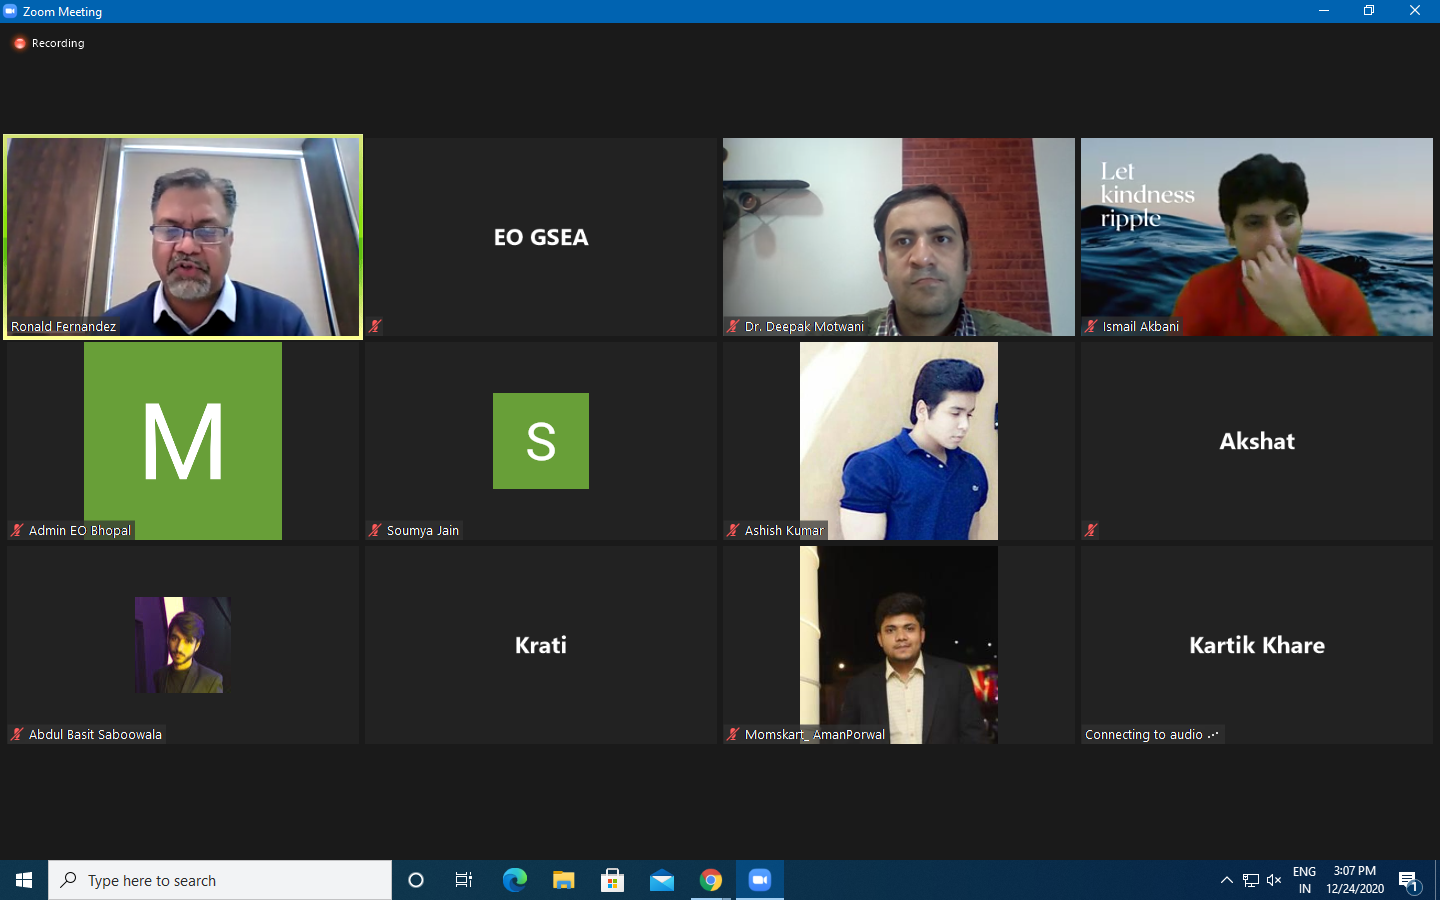Click the Type here to search box
The width and height of the screenshot is (1440, 900).
(x=220, y=880)
